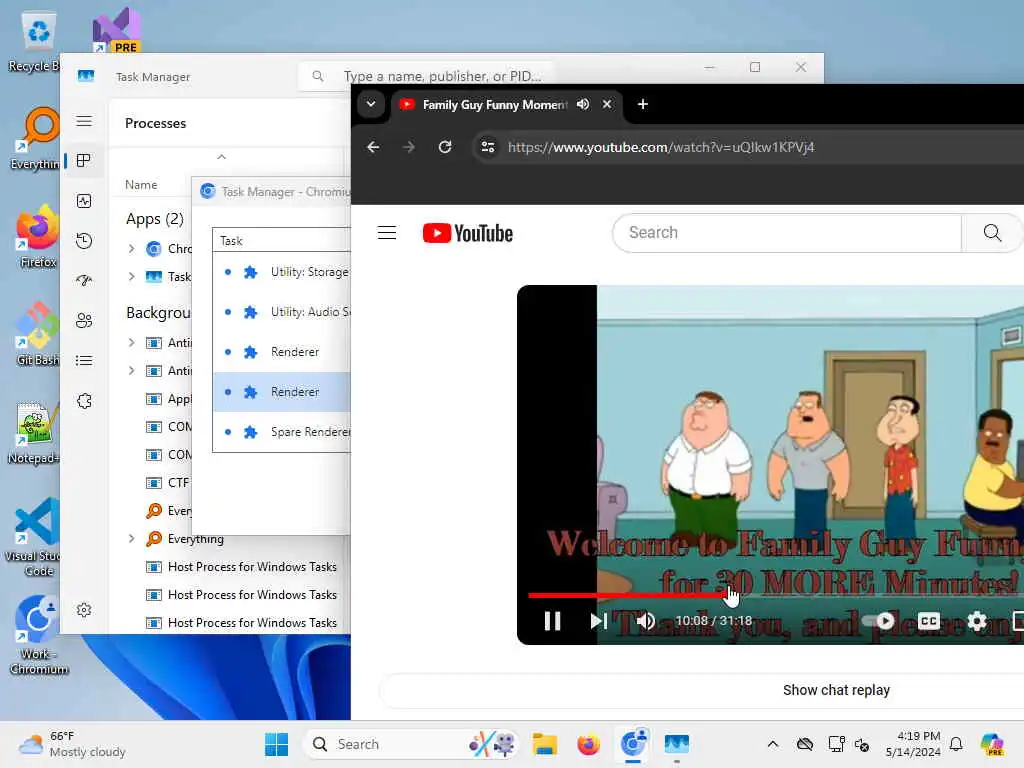Open Notepad++ desktop shortcut
The image size is (1024, 768).
(34, 433)
